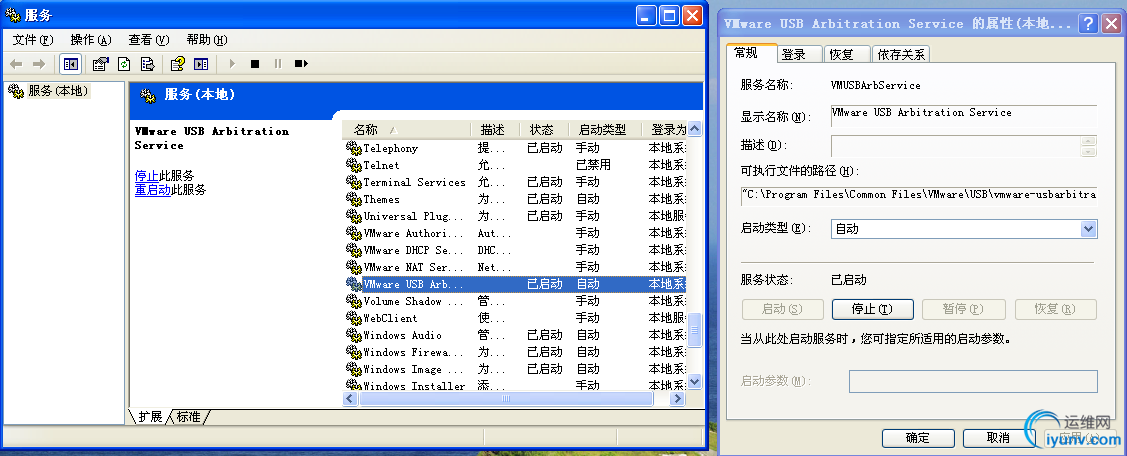Select the 扩展 view tab at the bottom

coord(150,416)
